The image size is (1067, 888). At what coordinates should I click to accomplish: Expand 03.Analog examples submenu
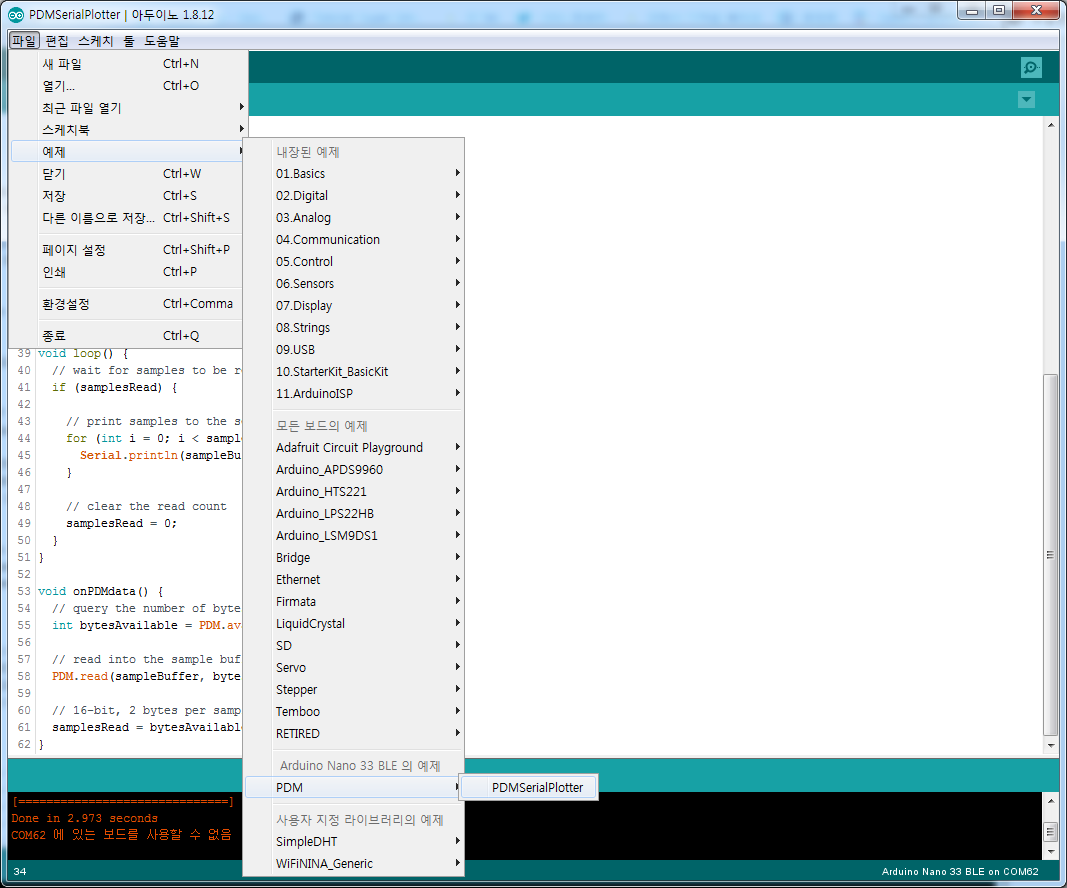(x=354, y=217)
